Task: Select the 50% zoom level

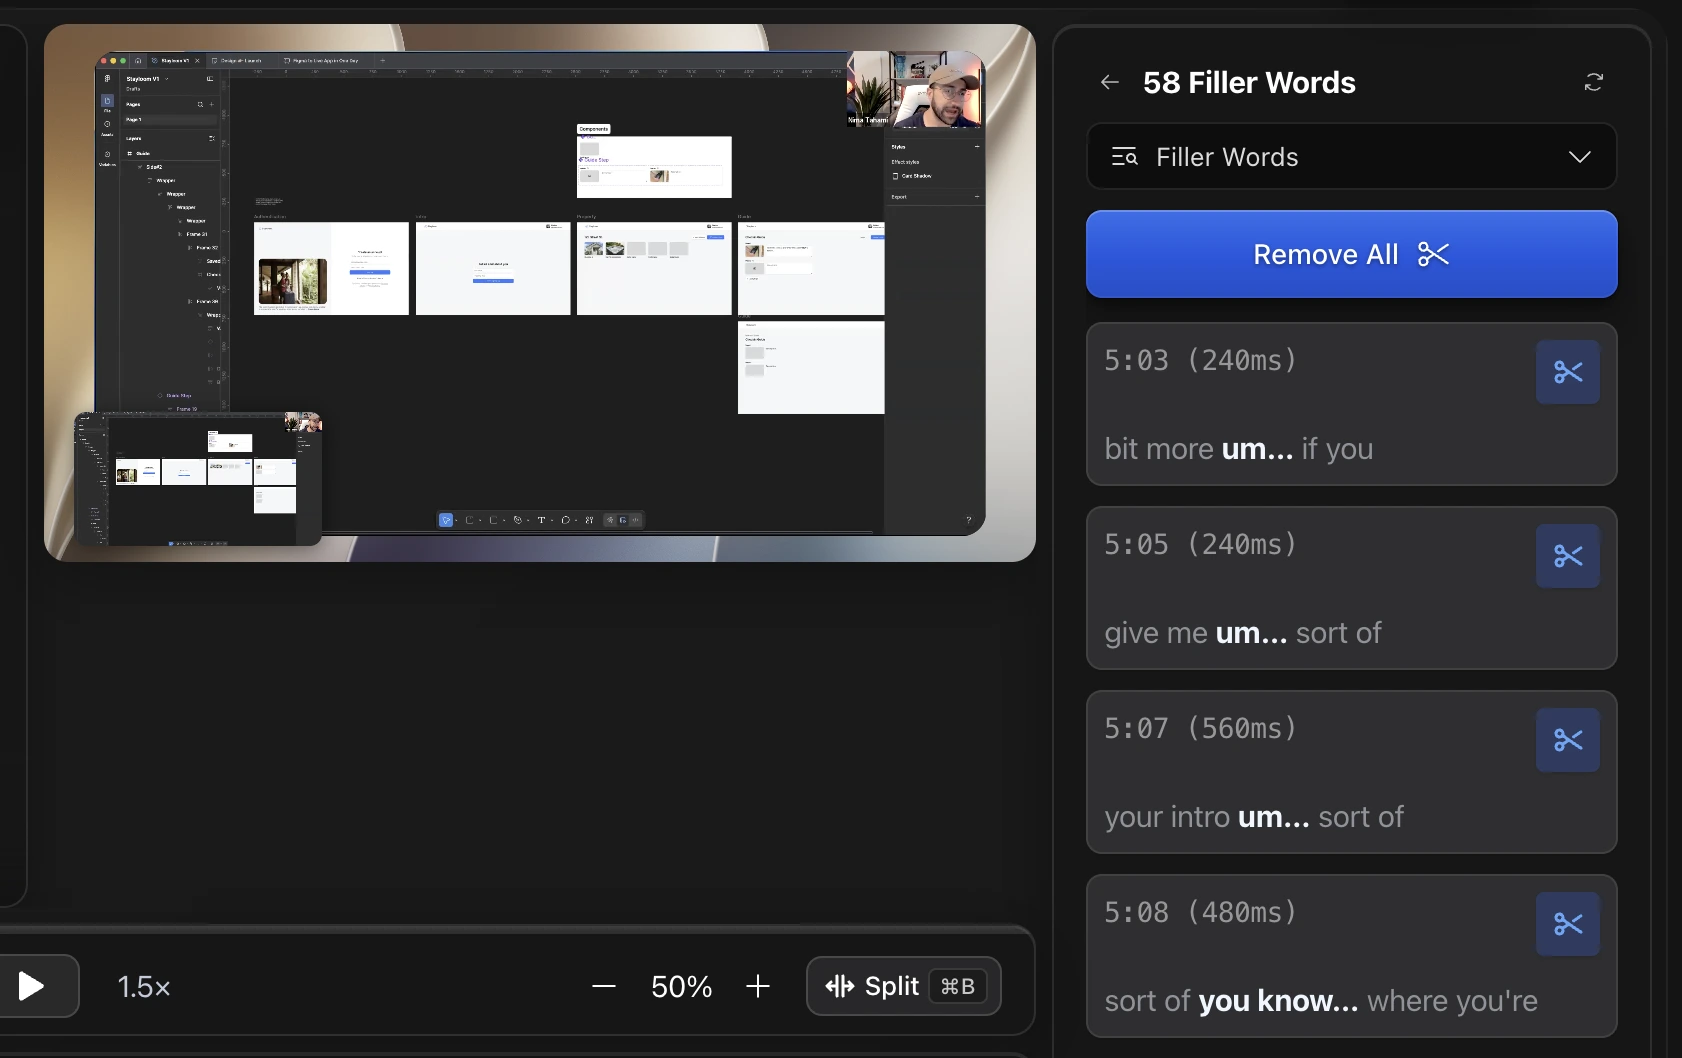Action: click(682, 987)
